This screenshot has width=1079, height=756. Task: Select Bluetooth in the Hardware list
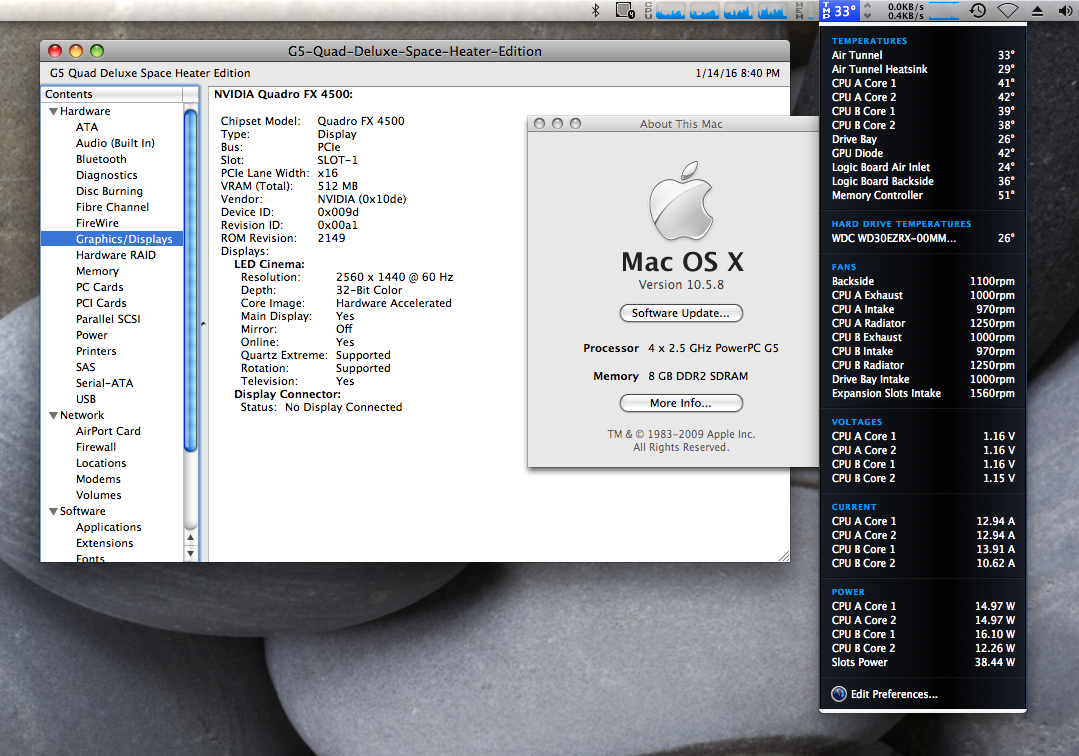click(101, 159)
